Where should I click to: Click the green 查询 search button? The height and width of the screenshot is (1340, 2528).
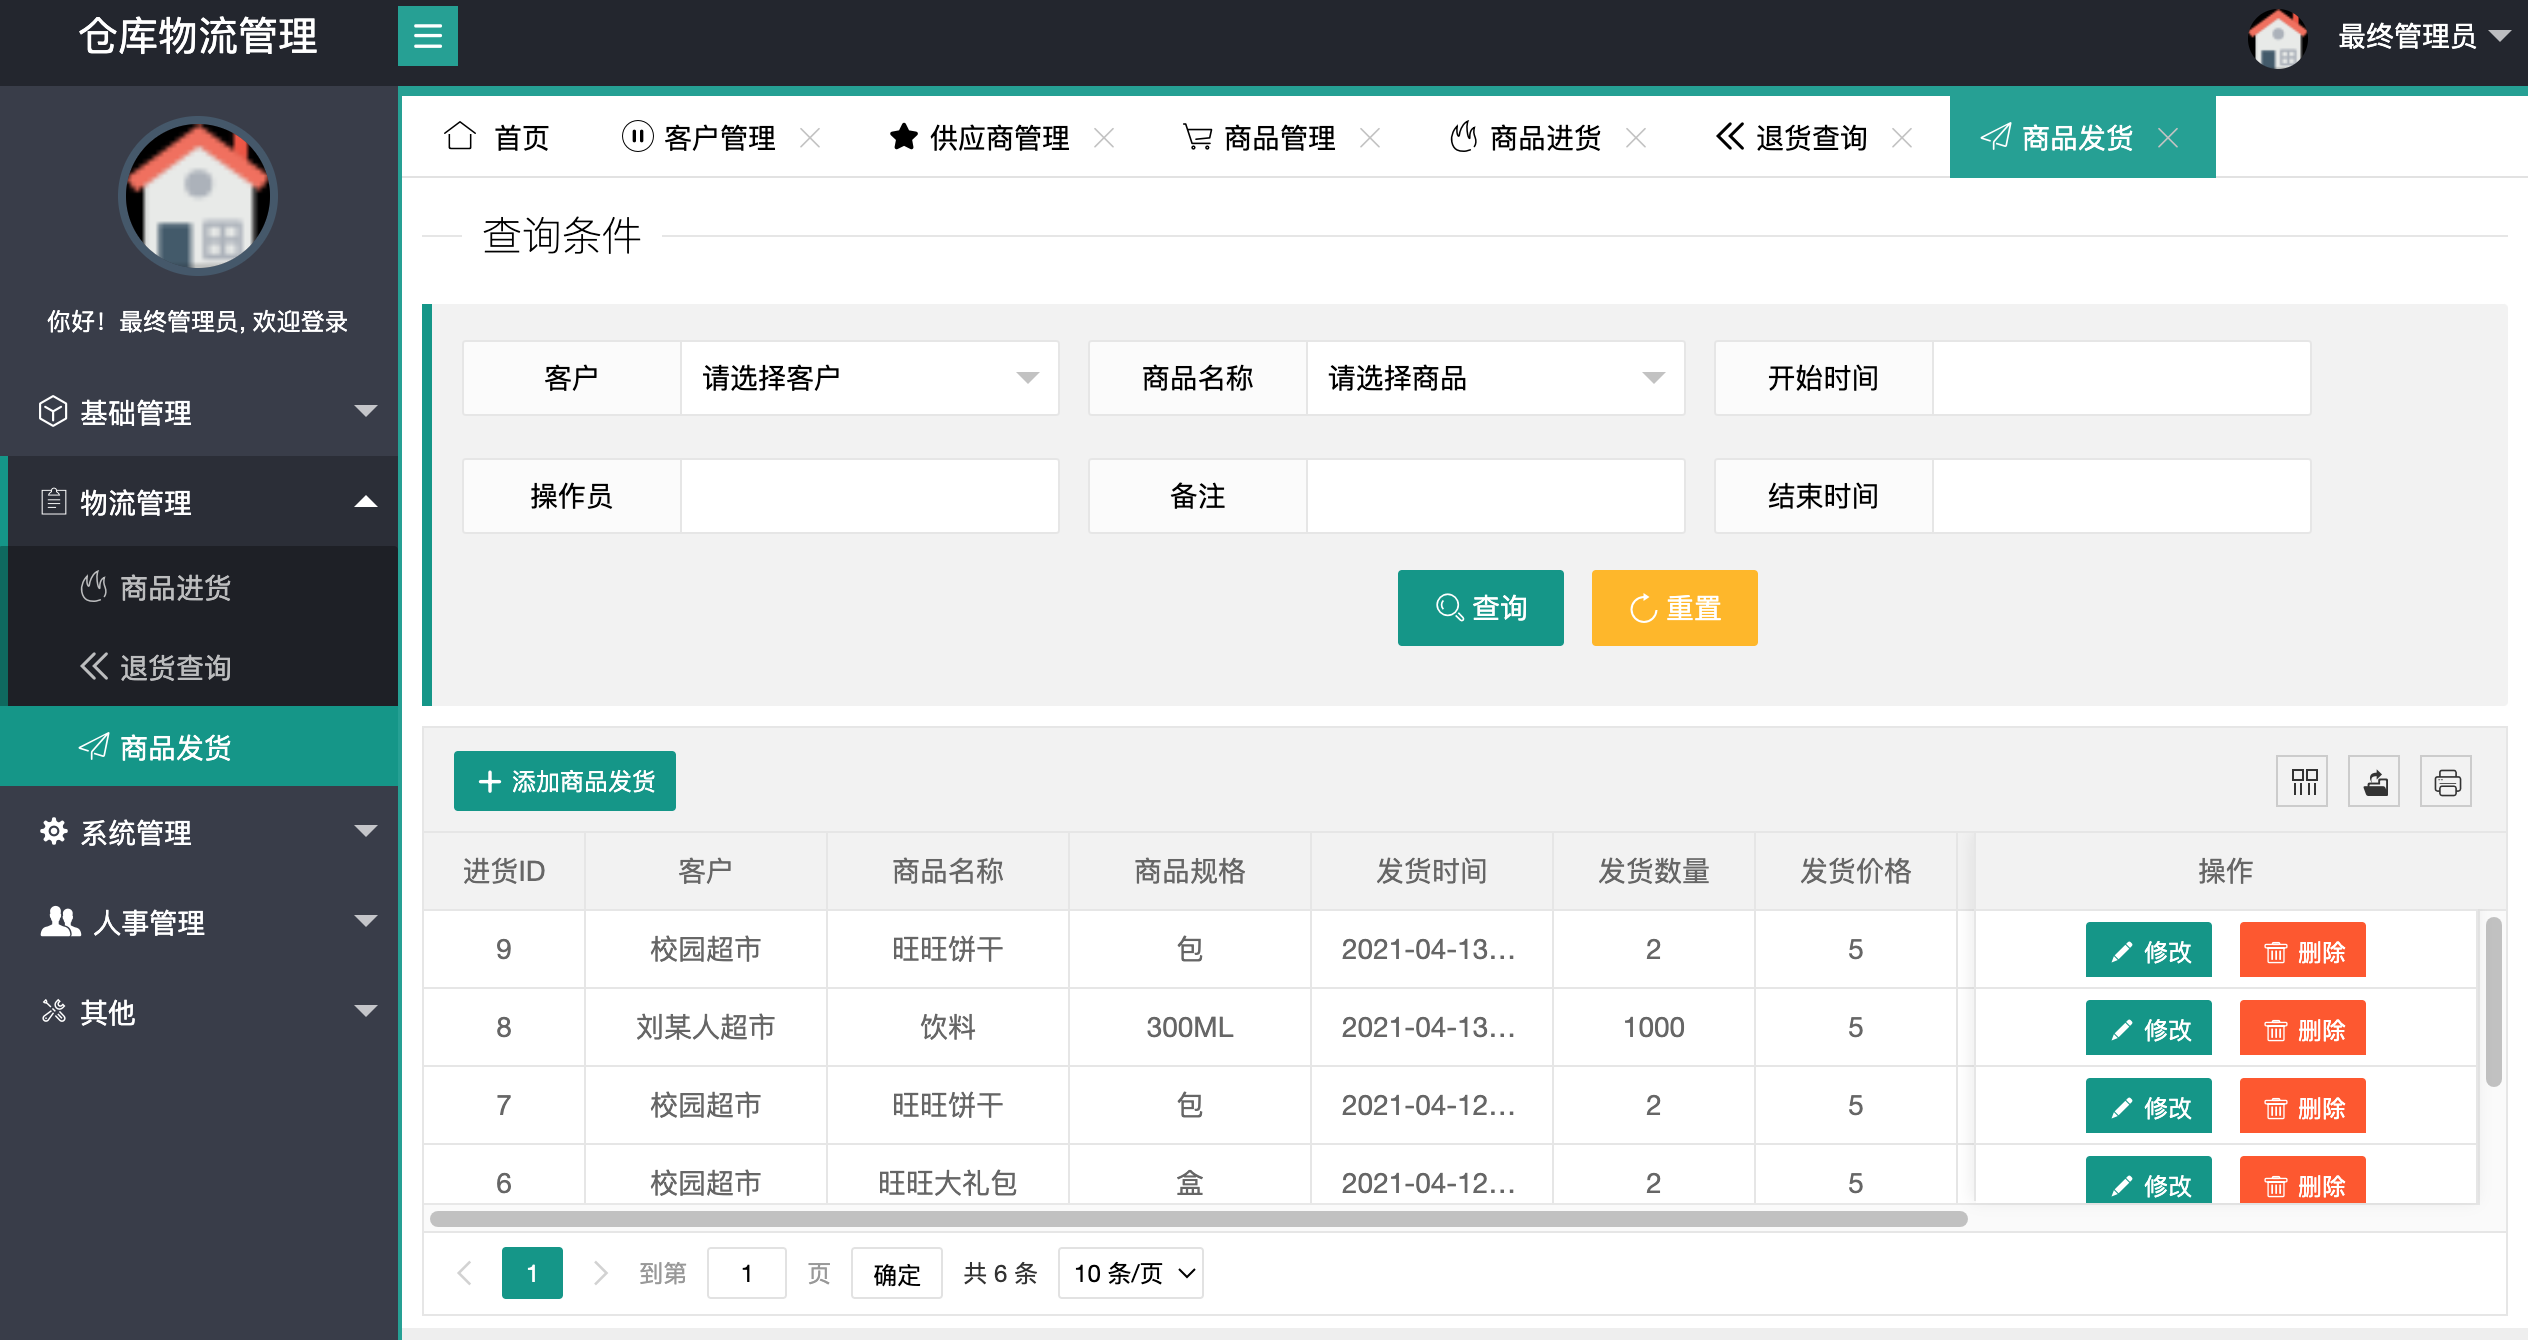coord(1480,608)
